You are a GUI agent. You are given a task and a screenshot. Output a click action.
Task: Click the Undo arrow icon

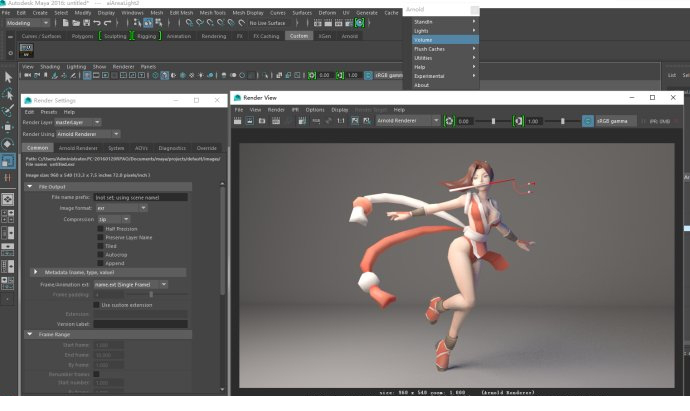point(97,23)
